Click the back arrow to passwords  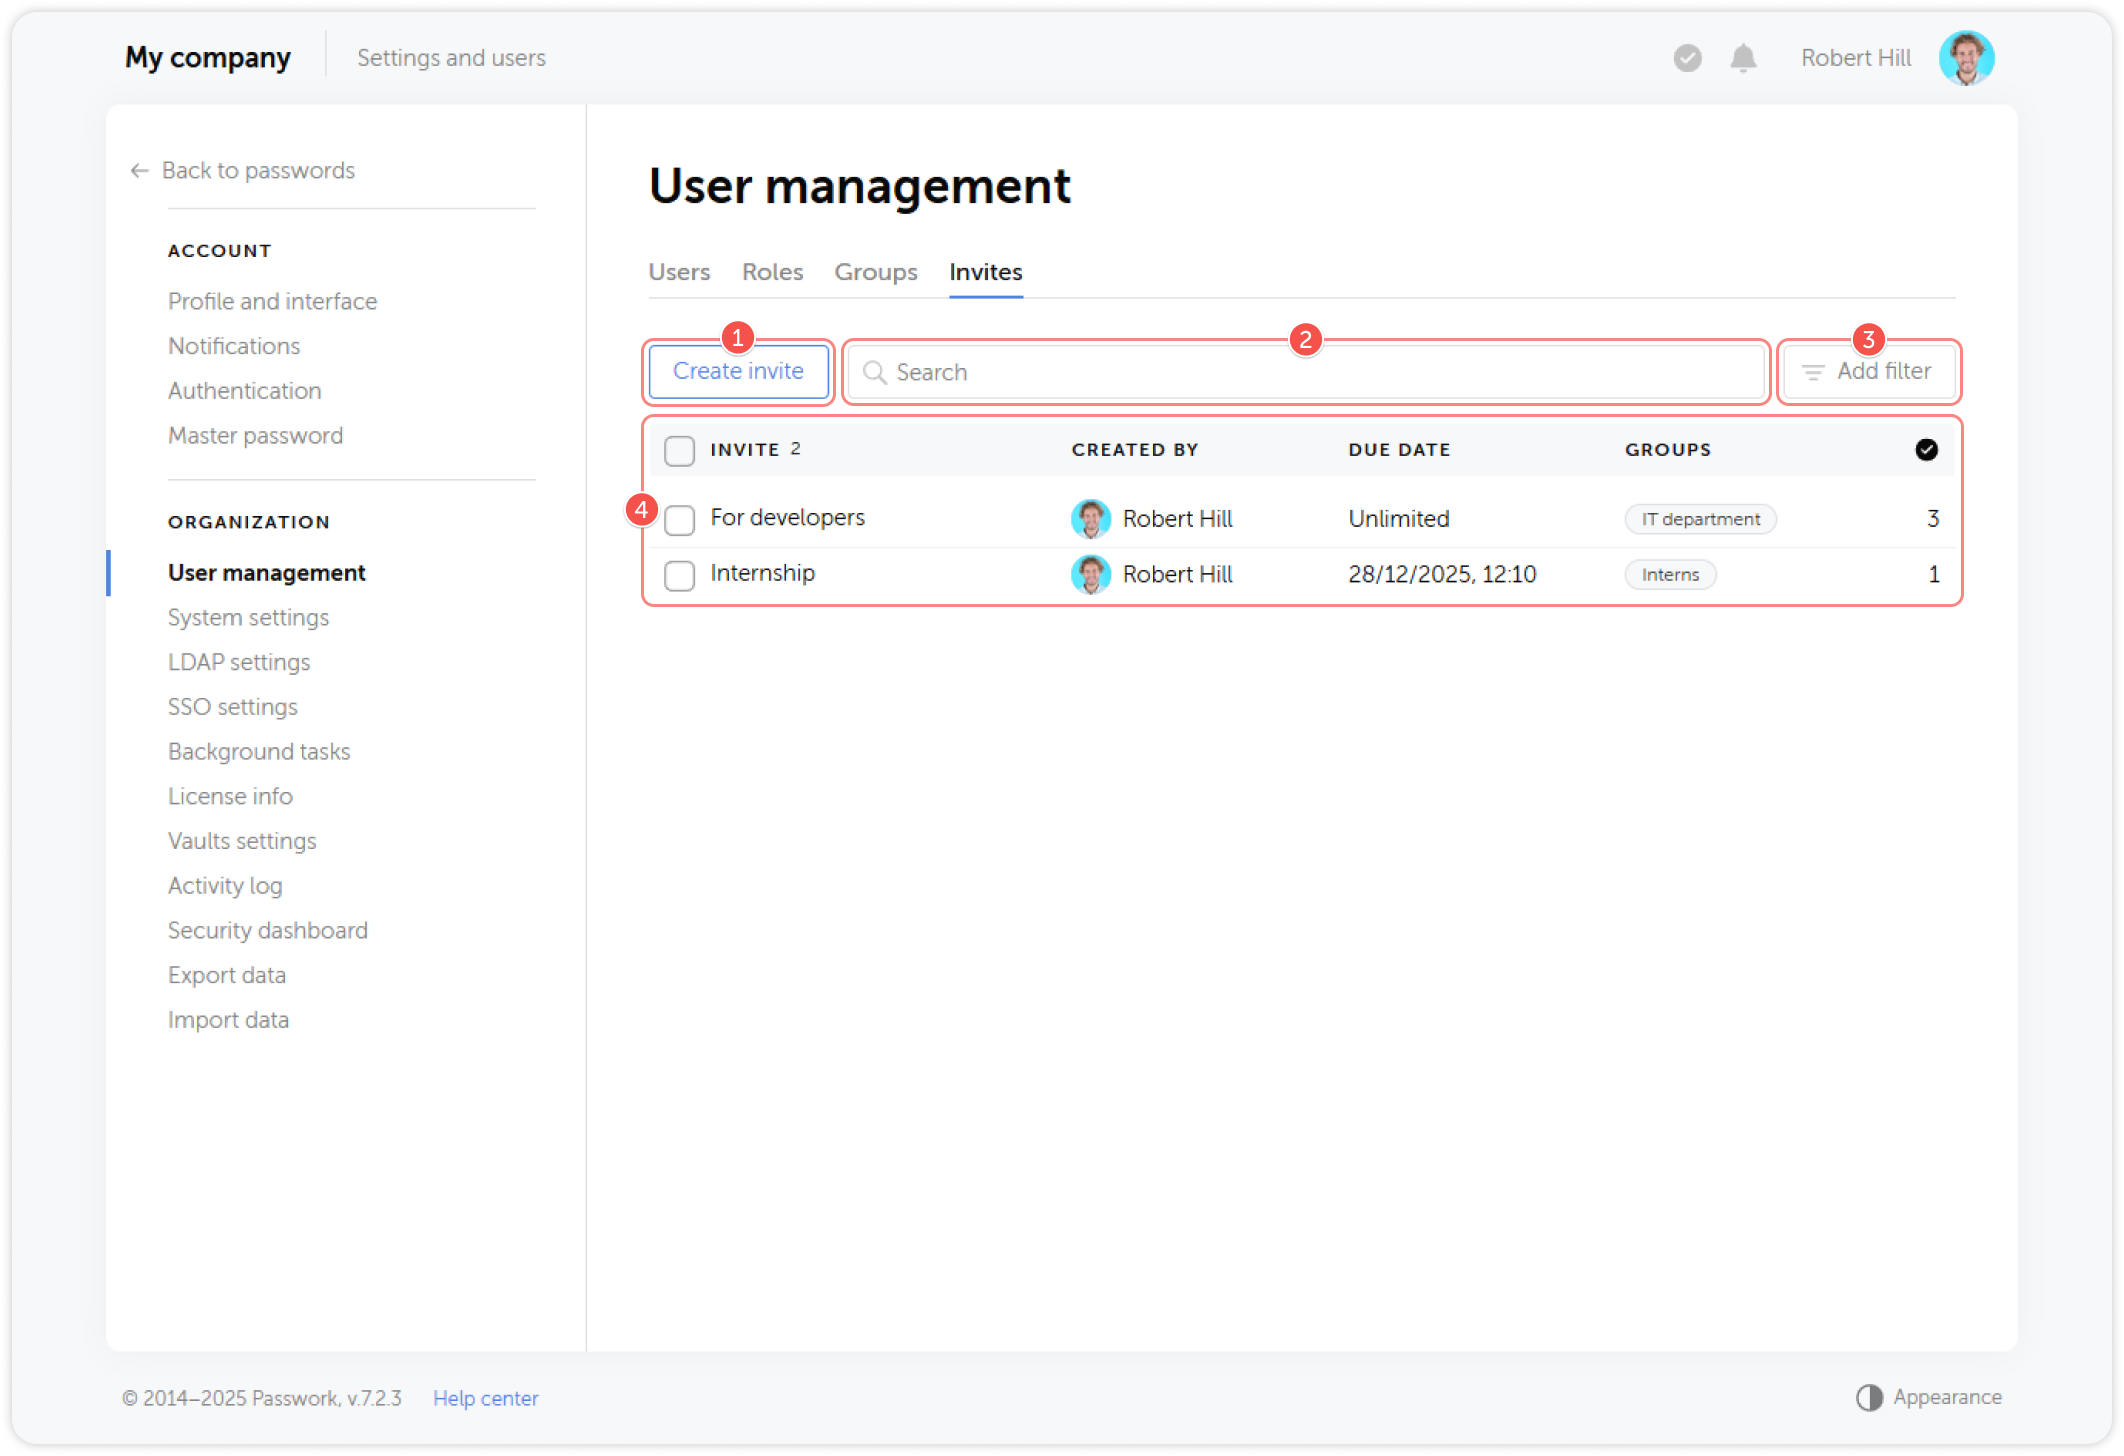pos(139,170)
